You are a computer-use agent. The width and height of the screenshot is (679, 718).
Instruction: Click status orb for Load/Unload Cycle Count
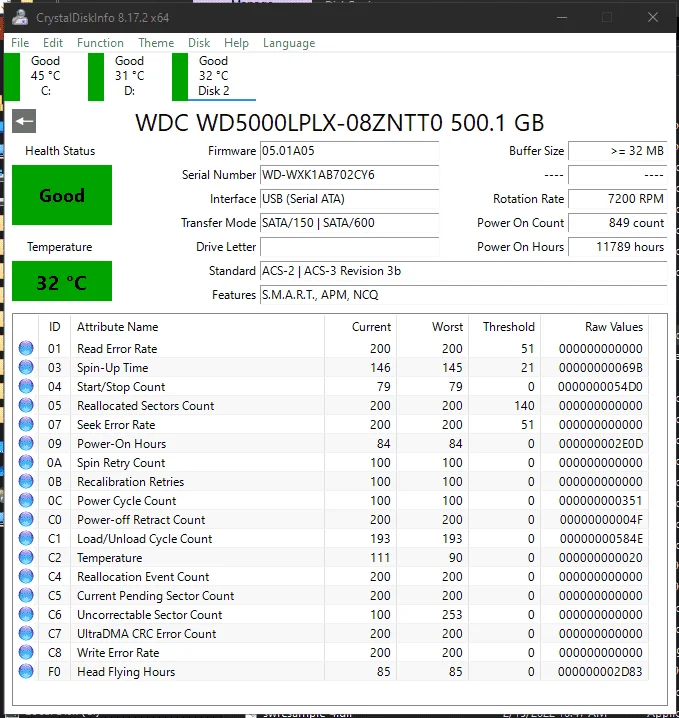[26, 538]
